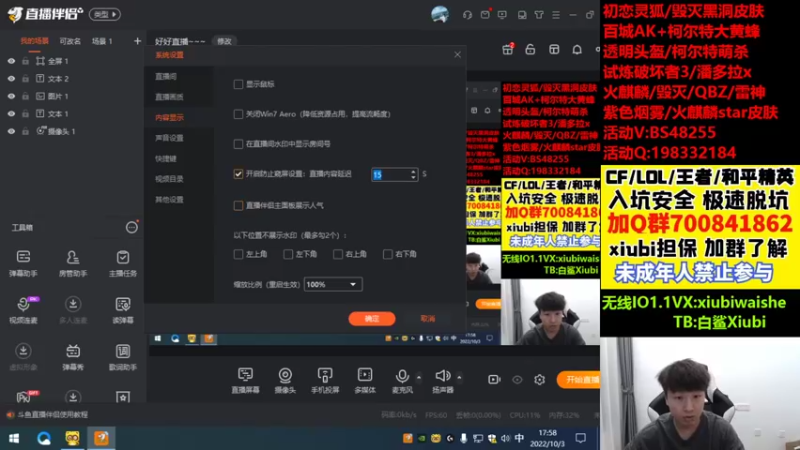Click the record video icon
The width and height of the screenshot is (800, 450).
494,380
